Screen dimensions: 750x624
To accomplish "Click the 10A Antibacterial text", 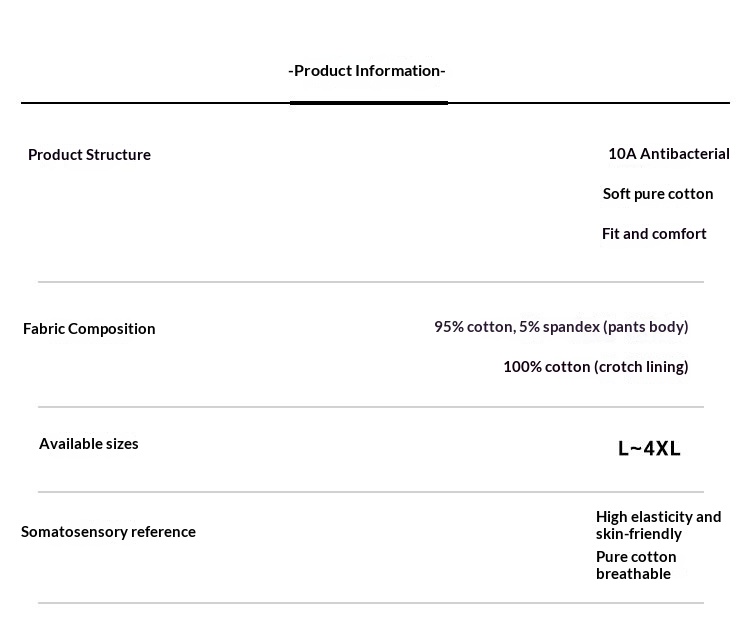I will [669, 153].
